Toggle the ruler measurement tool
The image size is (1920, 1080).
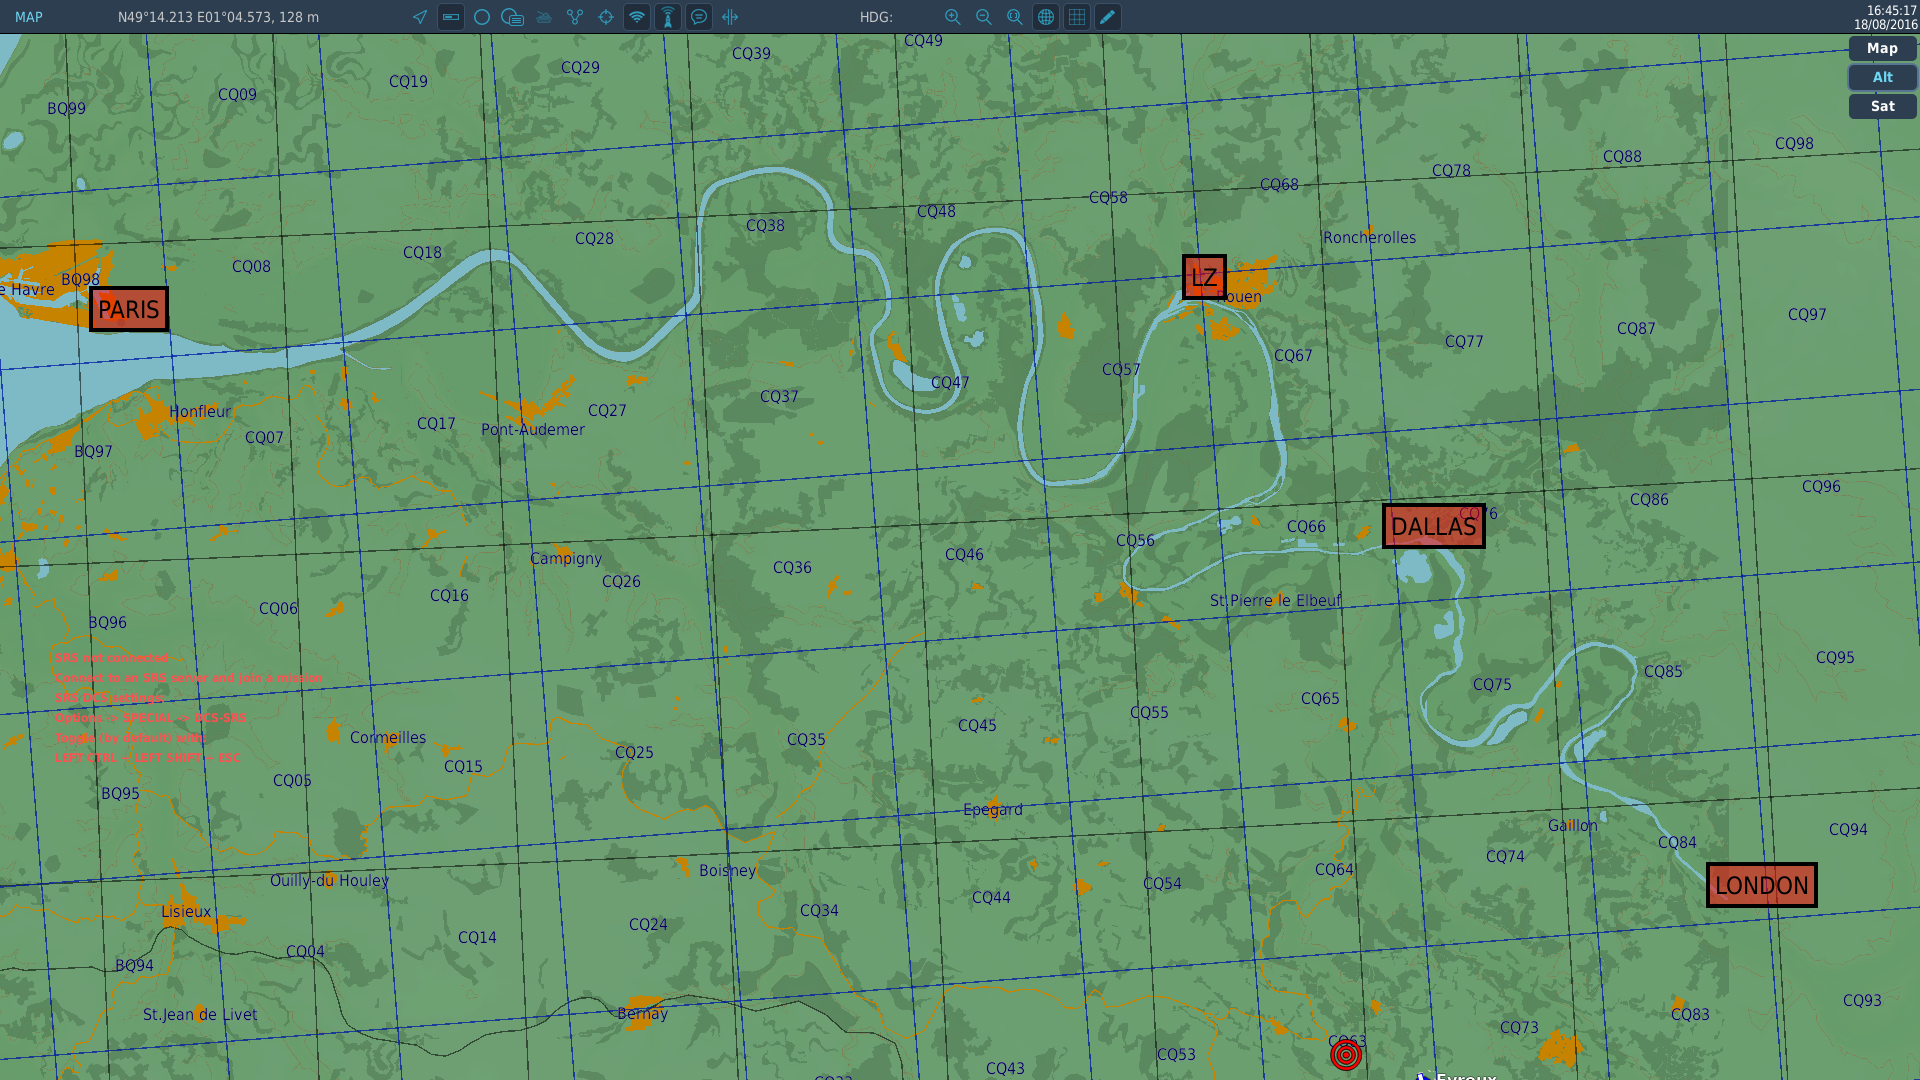click(x=451, y=17)
